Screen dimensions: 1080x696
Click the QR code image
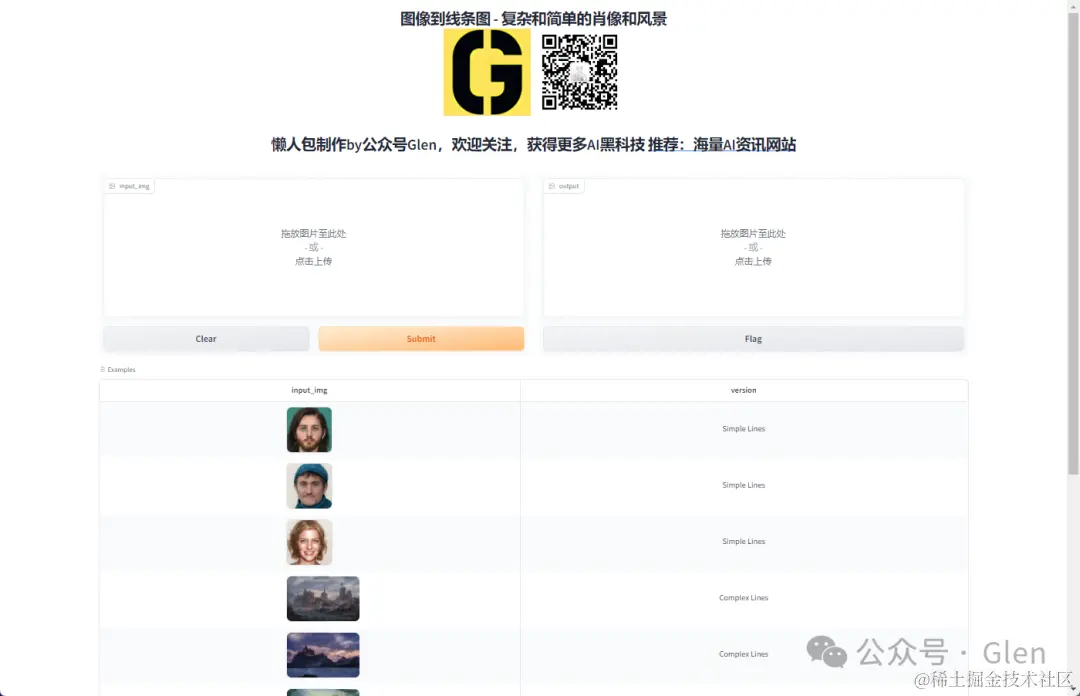click(x=579, y=72)
